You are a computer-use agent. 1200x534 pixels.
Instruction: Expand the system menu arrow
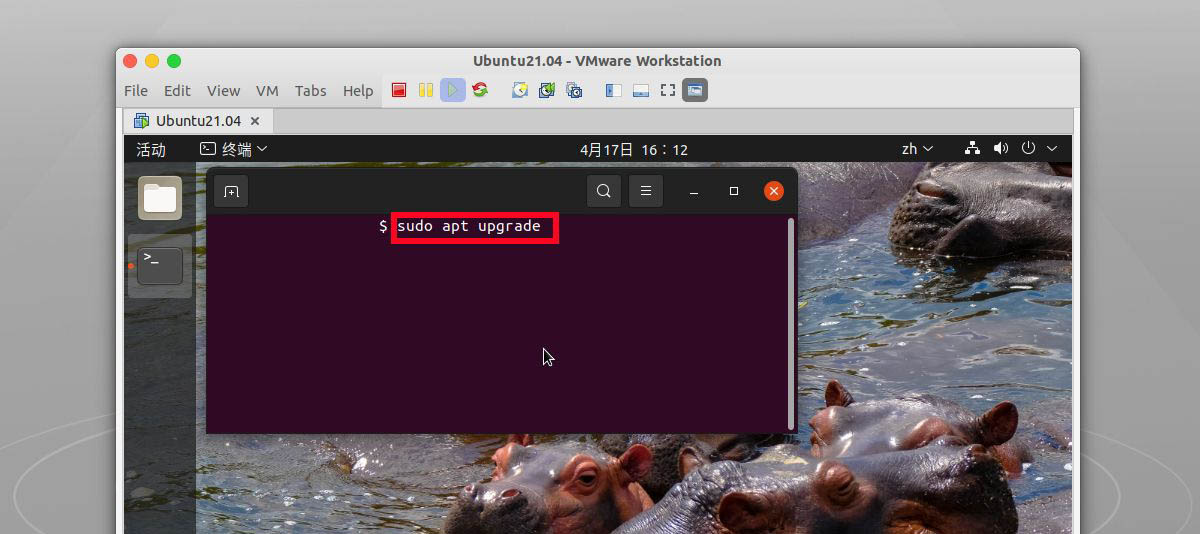point(1052,149)
